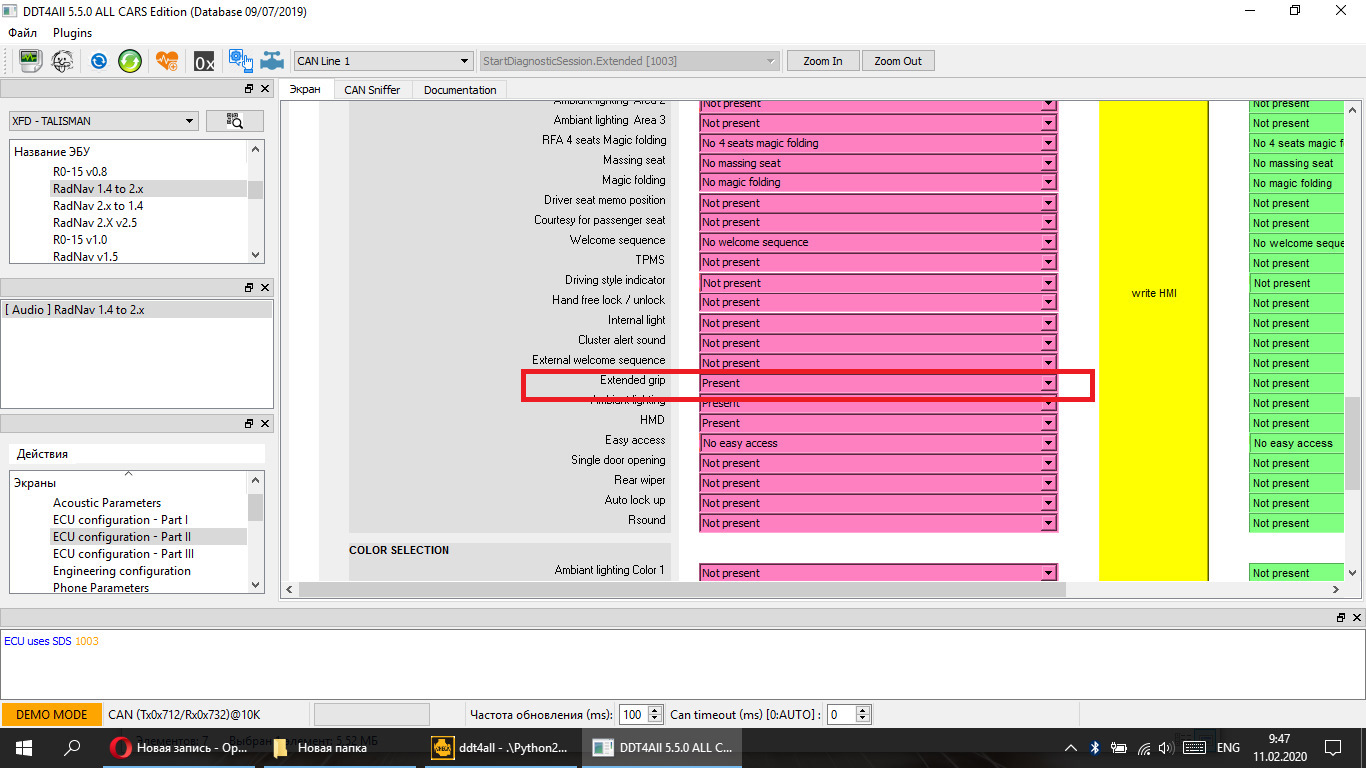Open the Welcome sequence dropdown
The height and width of the screenshot is (768, 1366).
pos(878,242)
